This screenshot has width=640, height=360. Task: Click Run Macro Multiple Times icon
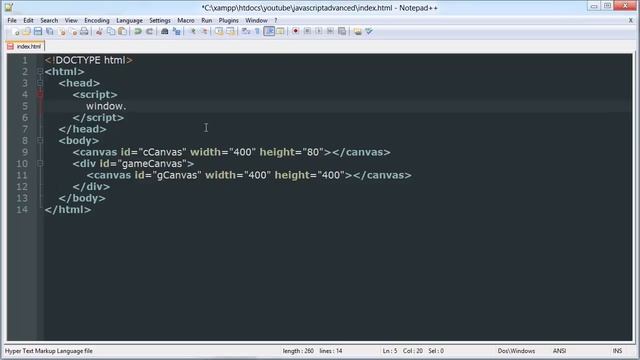[x=330, y=31]
